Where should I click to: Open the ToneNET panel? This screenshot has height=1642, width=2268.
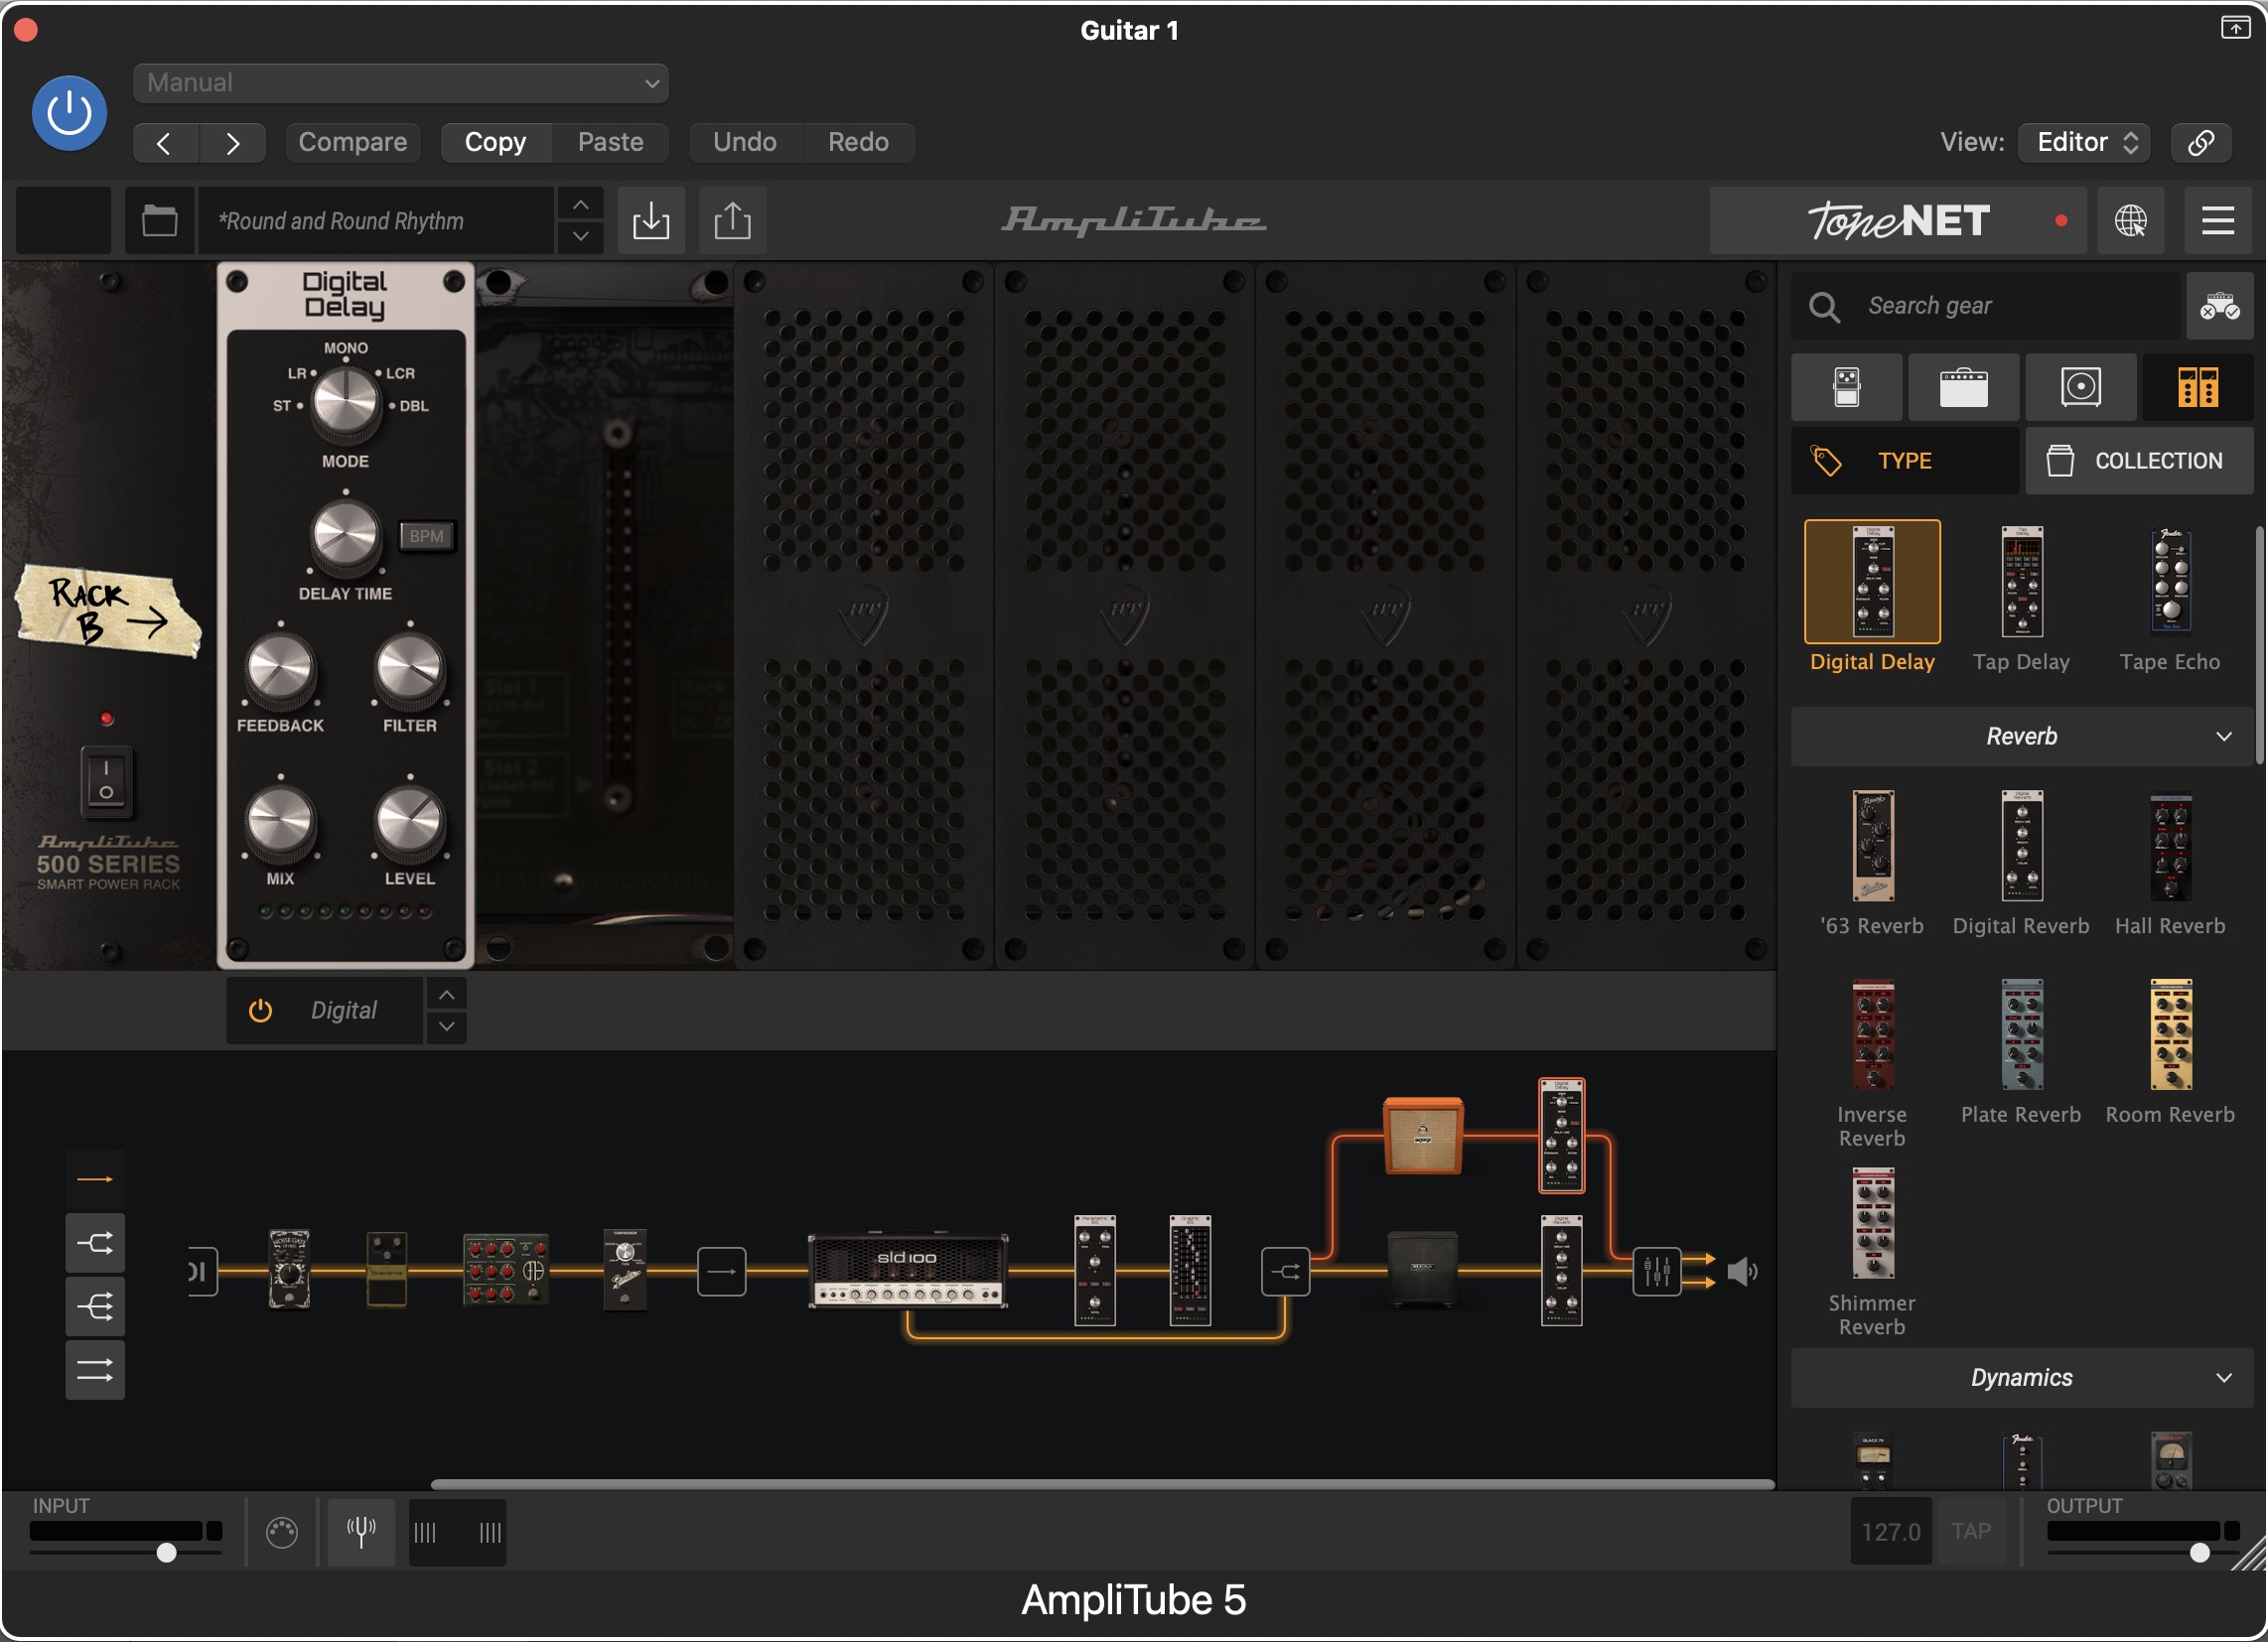[1897, 221]
